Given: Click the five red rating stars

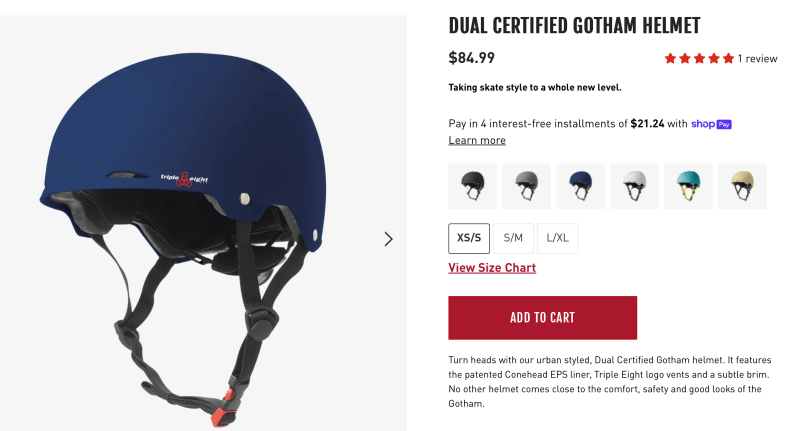Looking at the screenshot, I should pyautogui.click(x=699, y=59).
